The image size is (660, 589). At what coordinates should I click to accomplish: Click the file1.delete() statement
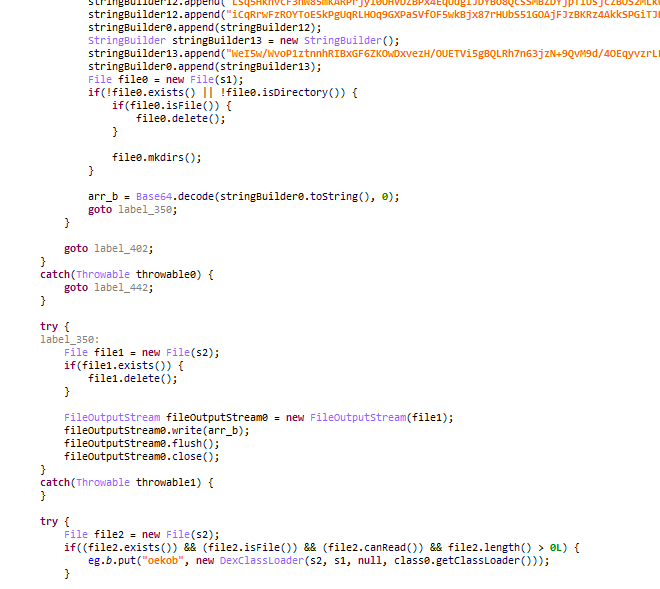coord(133,378)
